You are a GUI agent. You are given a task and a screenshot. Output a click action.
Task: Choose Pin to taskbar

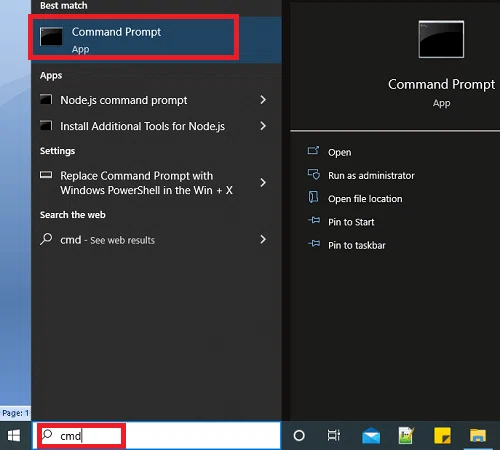(x=357, y=245)
